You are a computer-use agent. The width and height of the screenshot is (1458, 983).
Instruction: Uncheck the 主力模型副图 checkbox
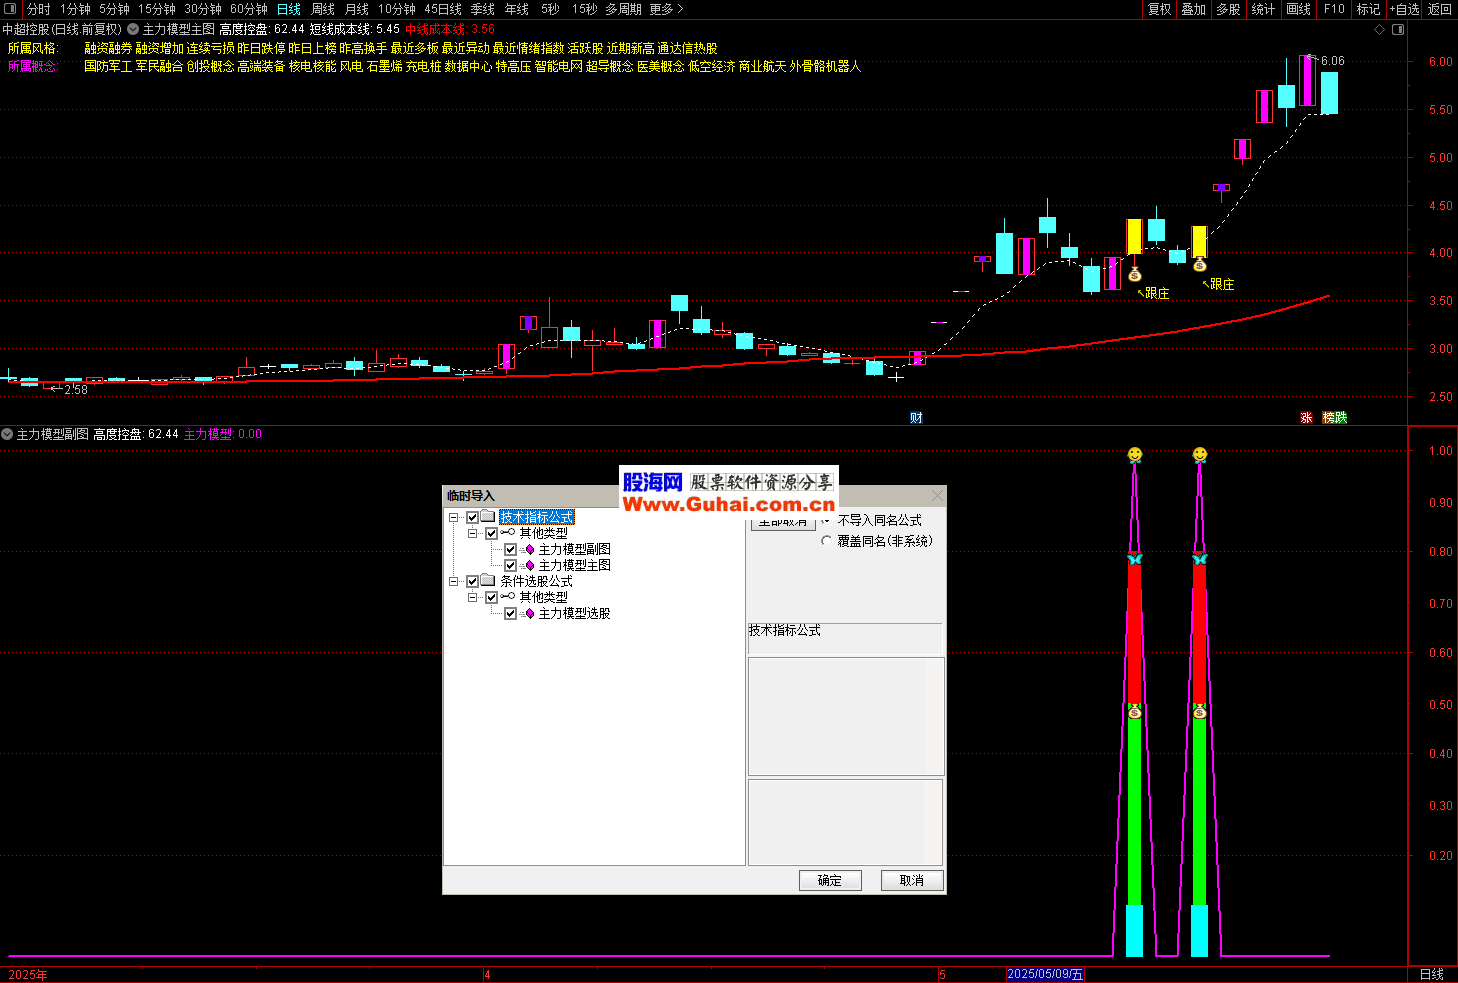511,549
